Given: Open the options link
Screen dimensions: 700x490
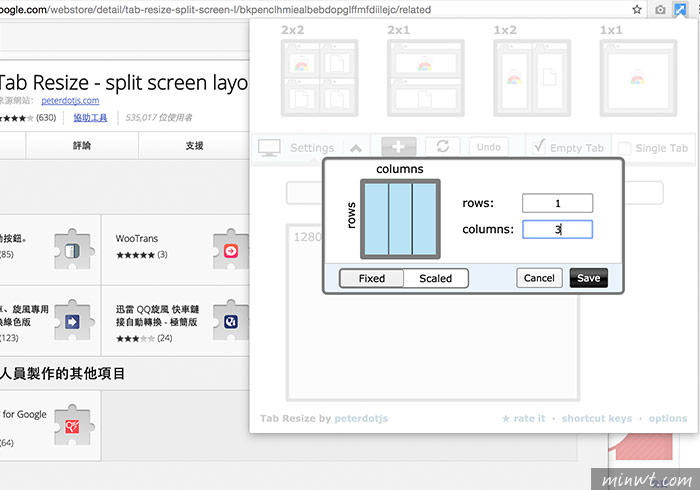Looking at the screenshot, I should [668, 418].
